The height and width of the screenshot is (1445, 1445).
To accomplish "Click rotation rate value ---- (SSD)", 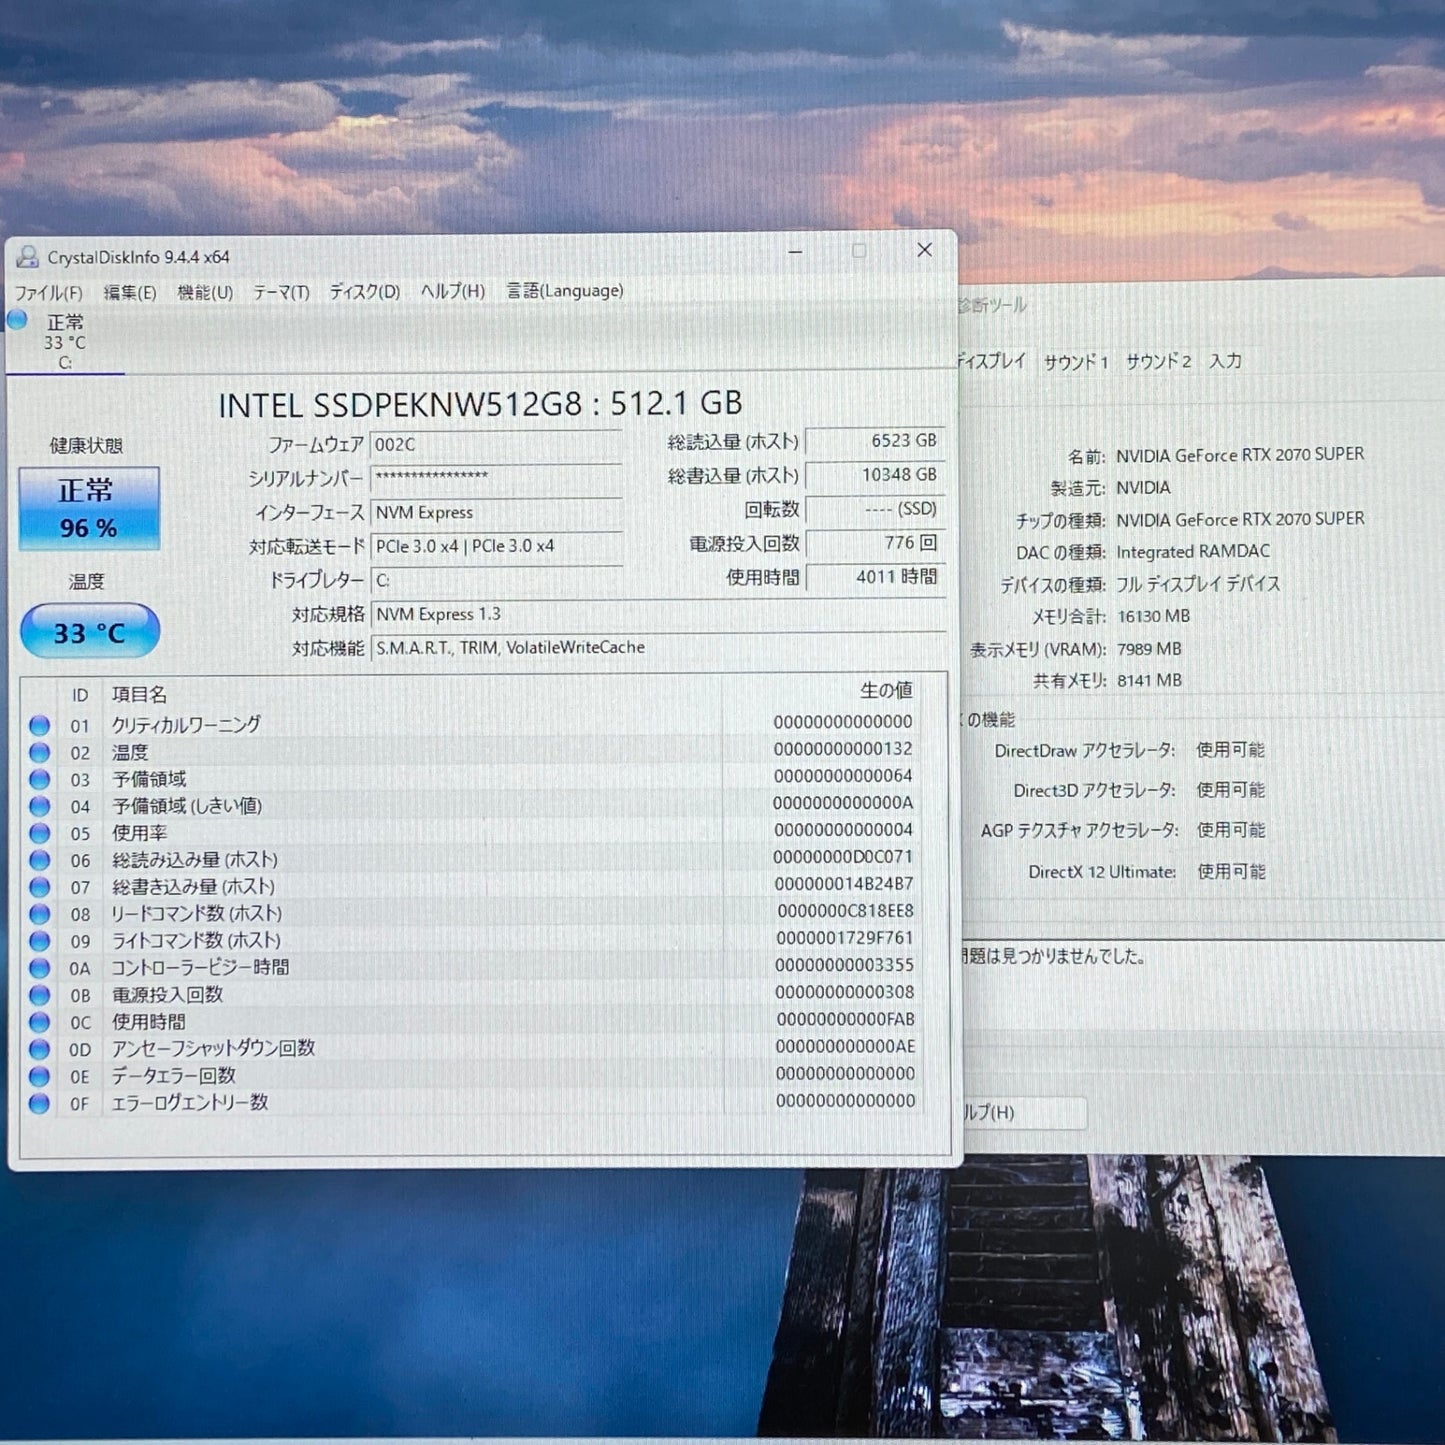I will pyautogui.click(x=875, y=509).
